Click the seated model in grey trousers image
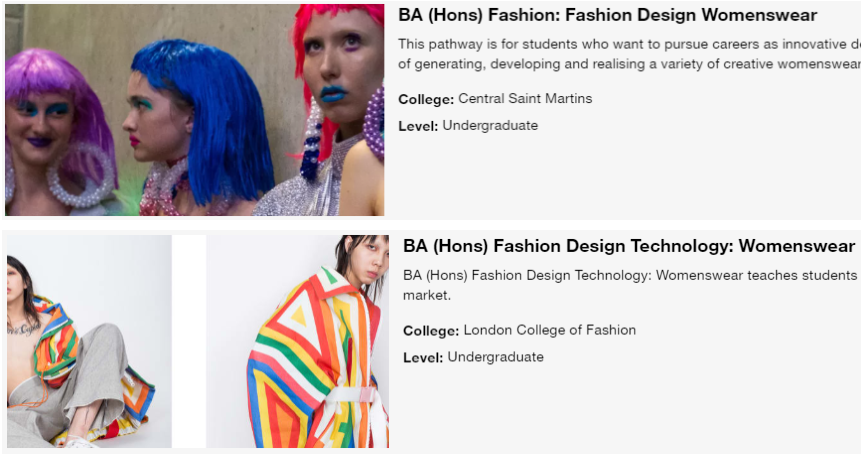861x454 pixels. pos(89,341)
